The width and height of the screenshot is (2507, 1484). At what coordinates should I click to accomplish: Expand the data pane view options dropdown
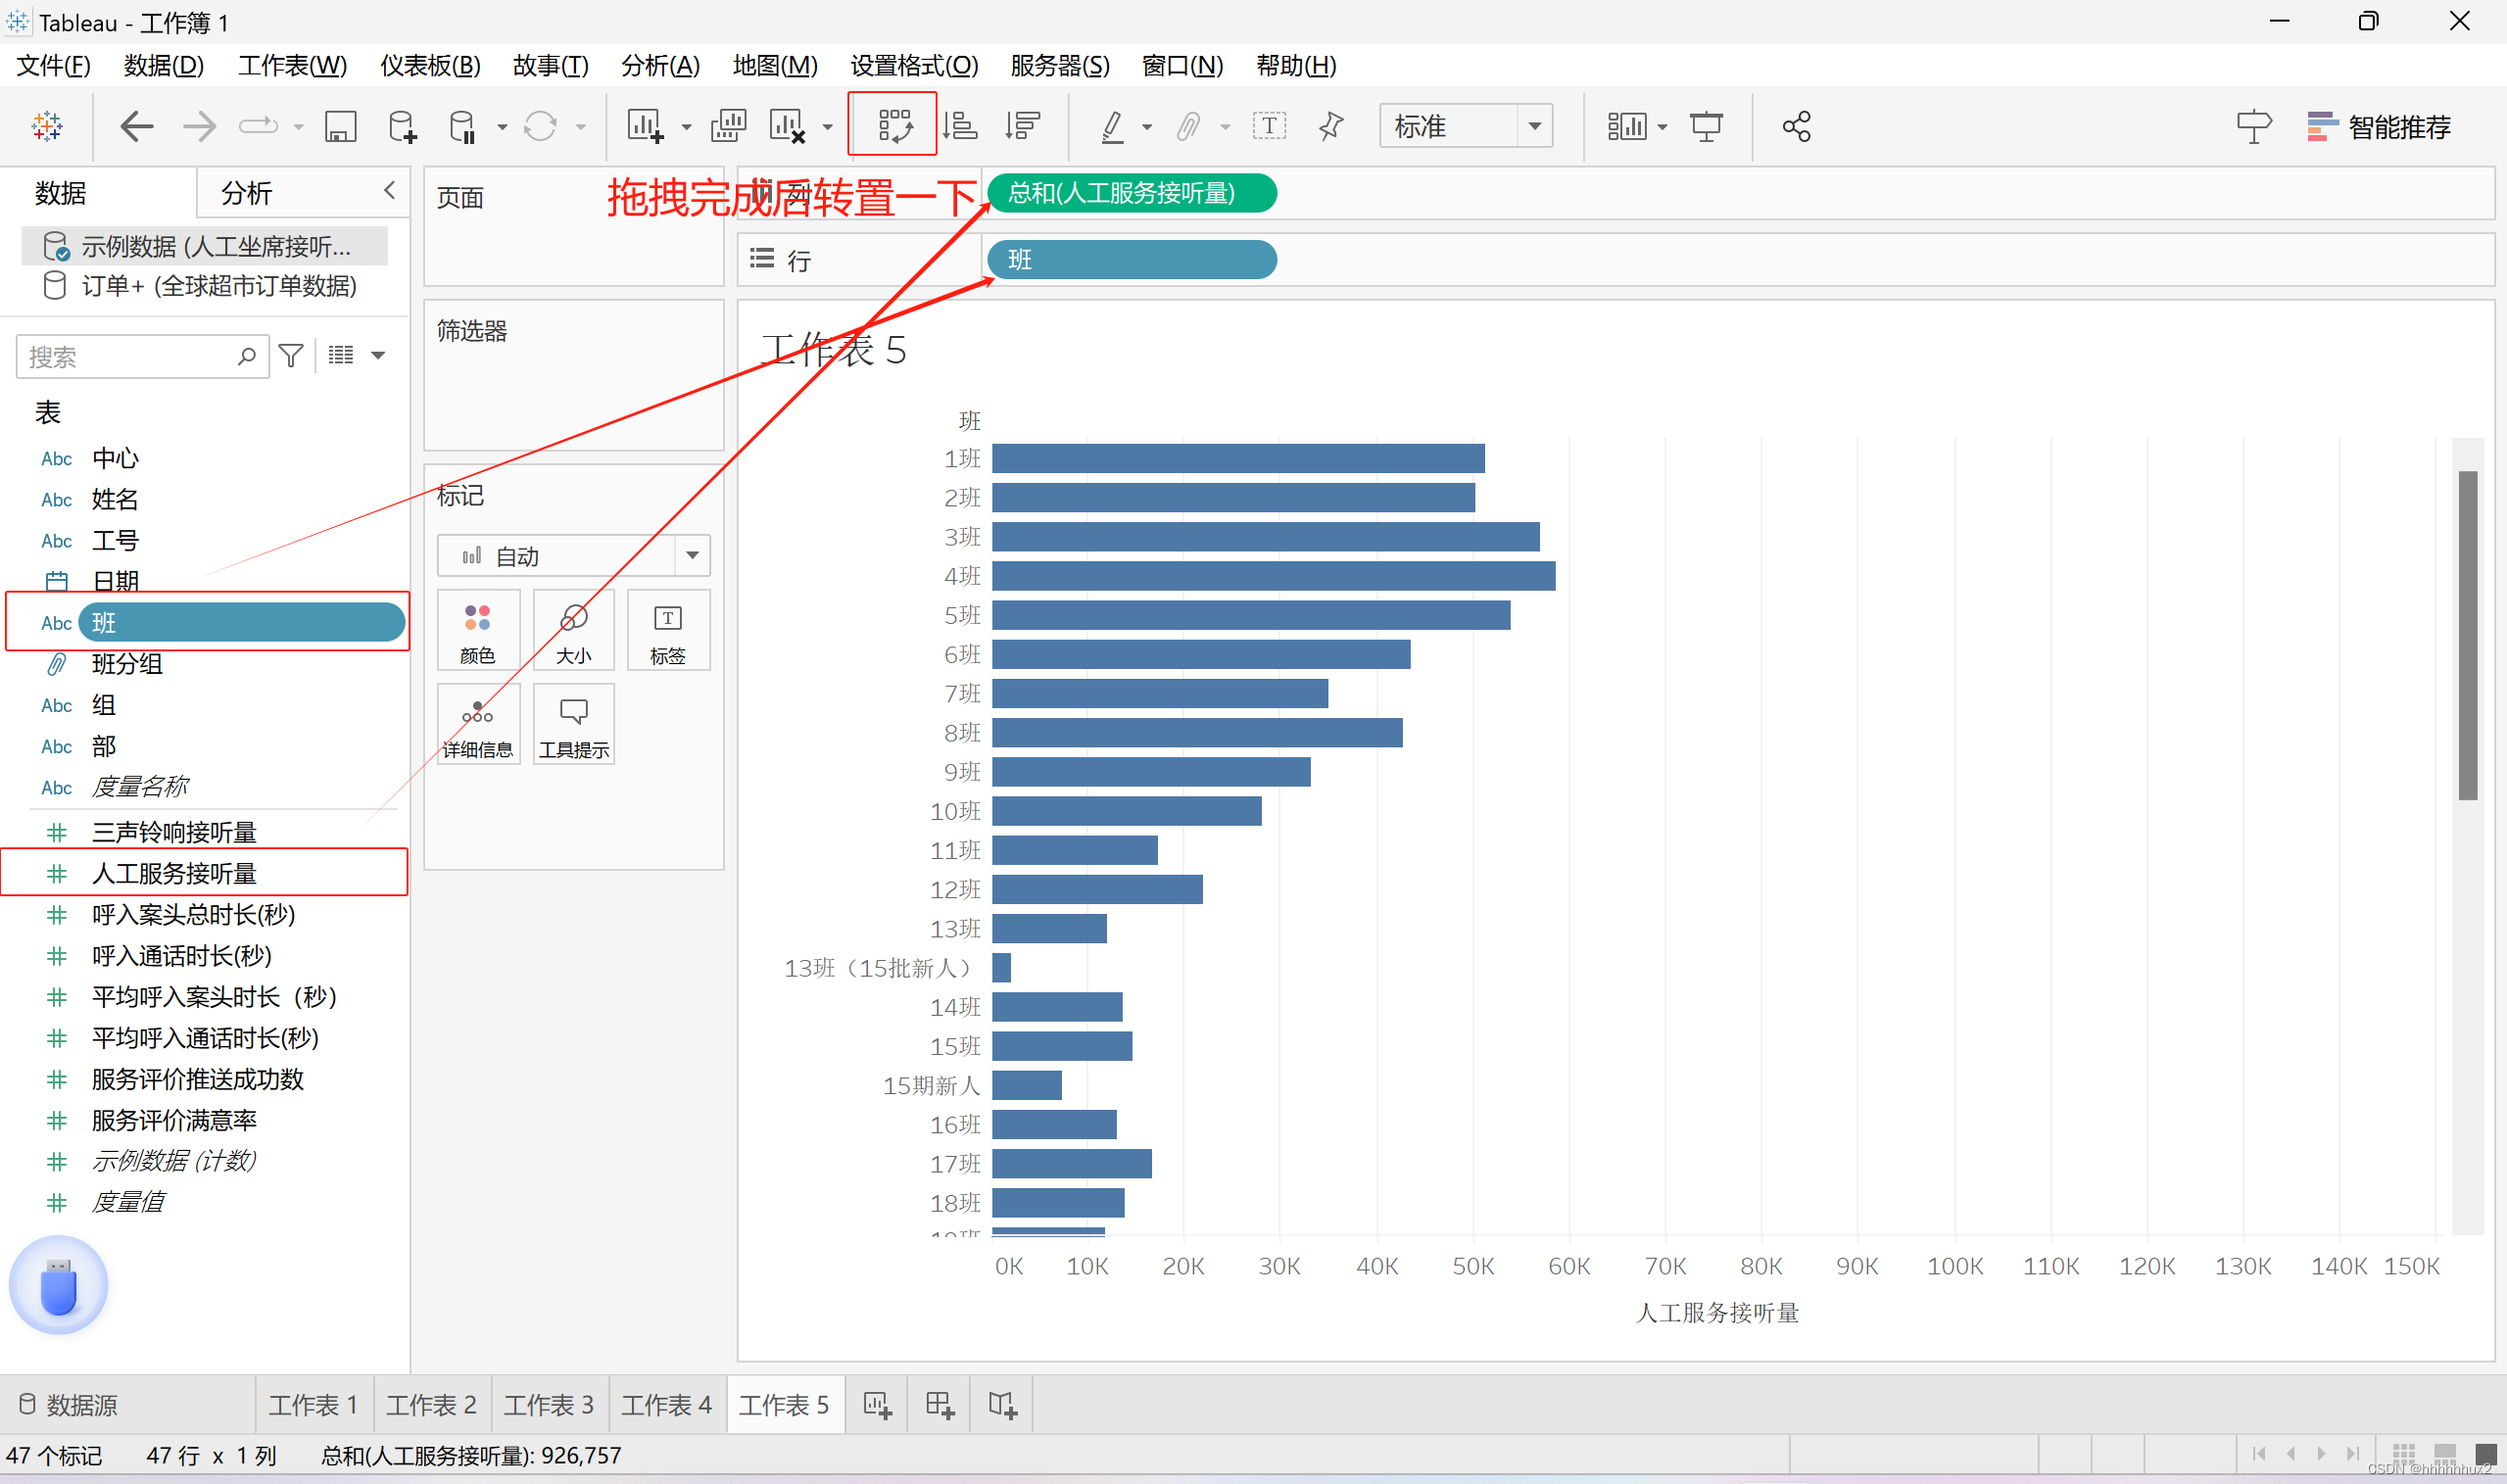pos(378,355)
